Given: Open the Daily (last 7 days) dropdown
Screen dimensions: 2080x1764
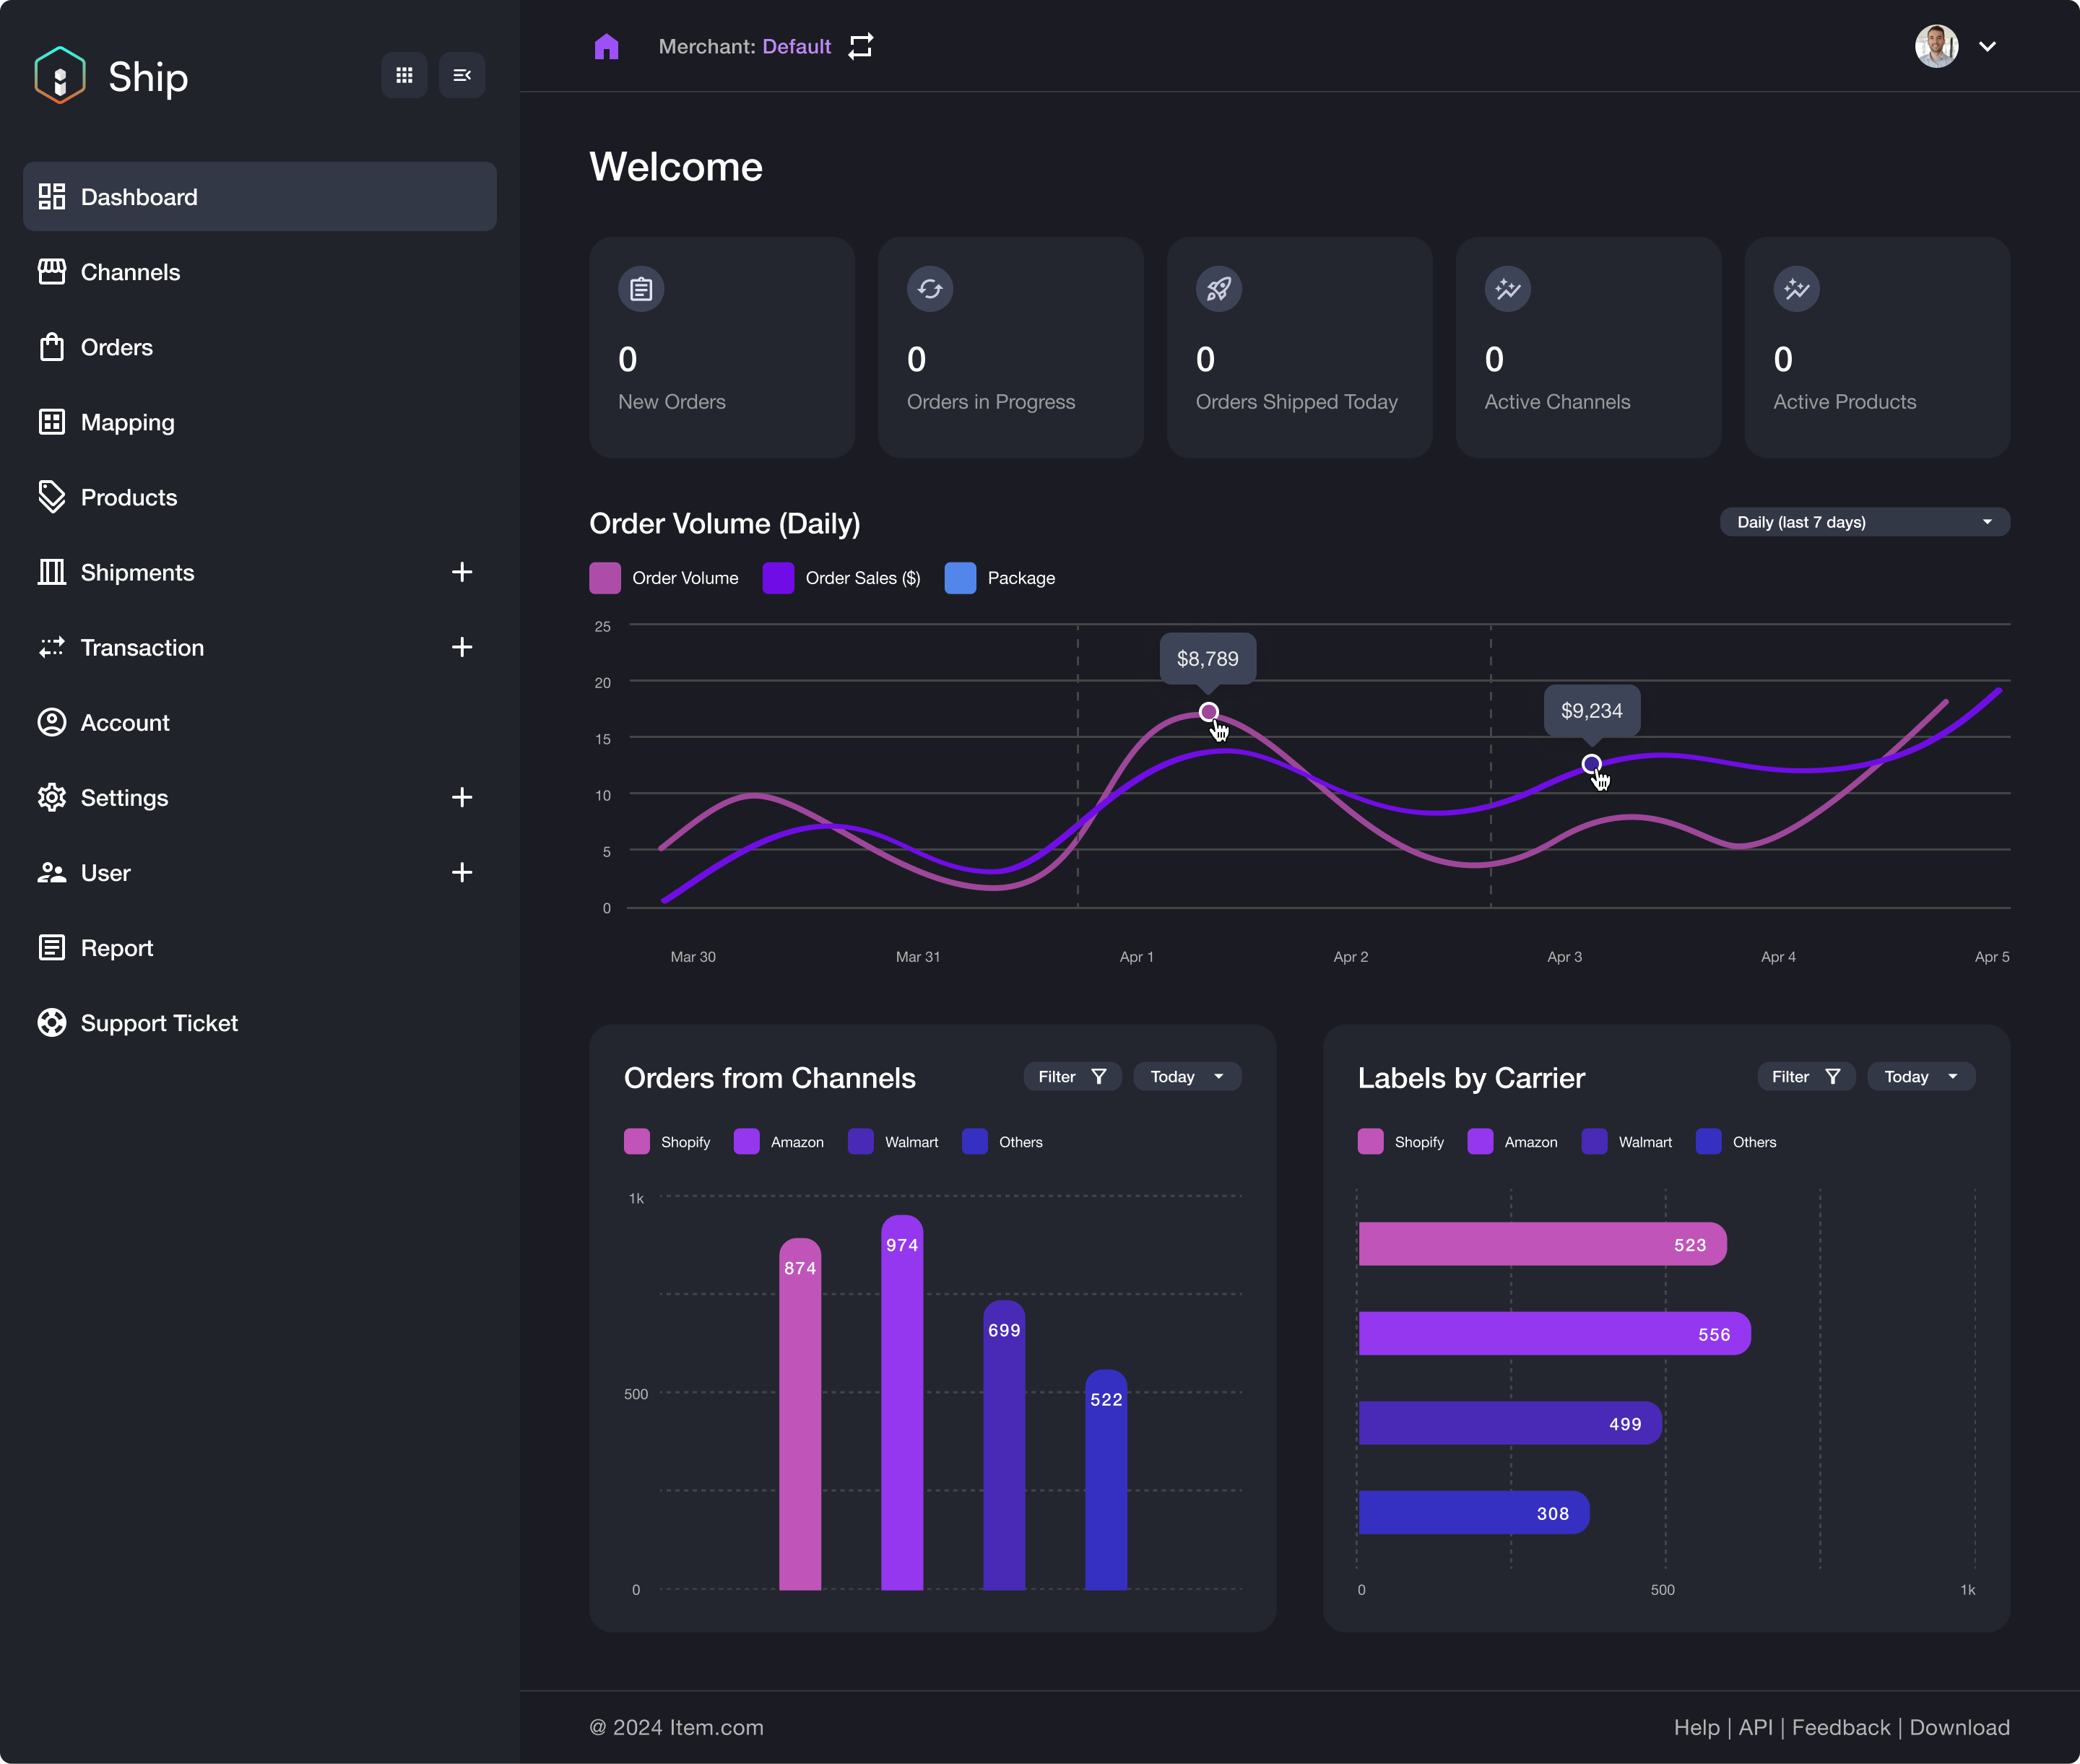Looking at the screenshot, I should (x=1864, y=522).
